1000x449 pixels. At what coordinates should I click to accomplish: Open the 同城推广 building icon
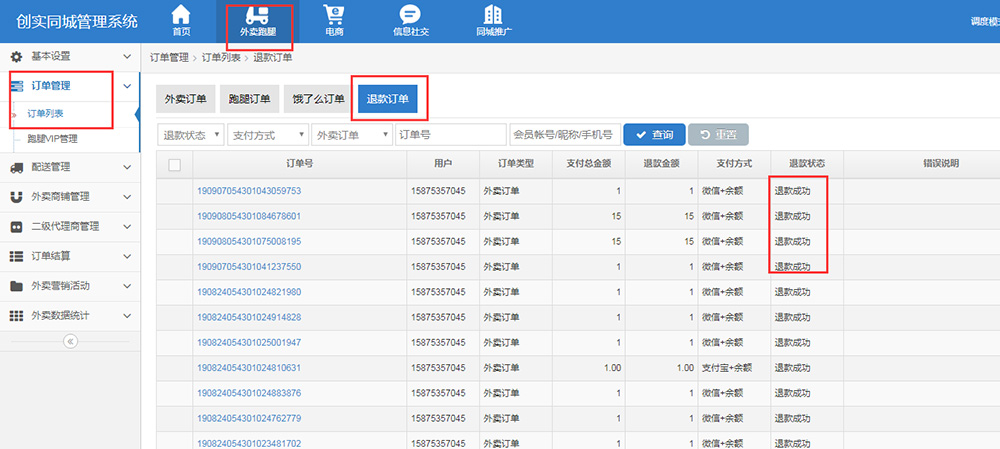tap(493, 15)
